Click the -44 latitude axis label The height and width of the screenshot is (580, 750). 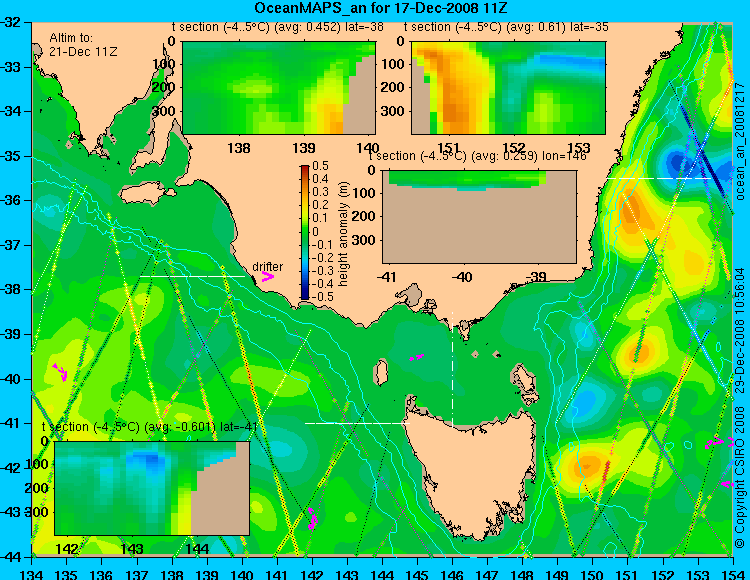pos(13,557)
